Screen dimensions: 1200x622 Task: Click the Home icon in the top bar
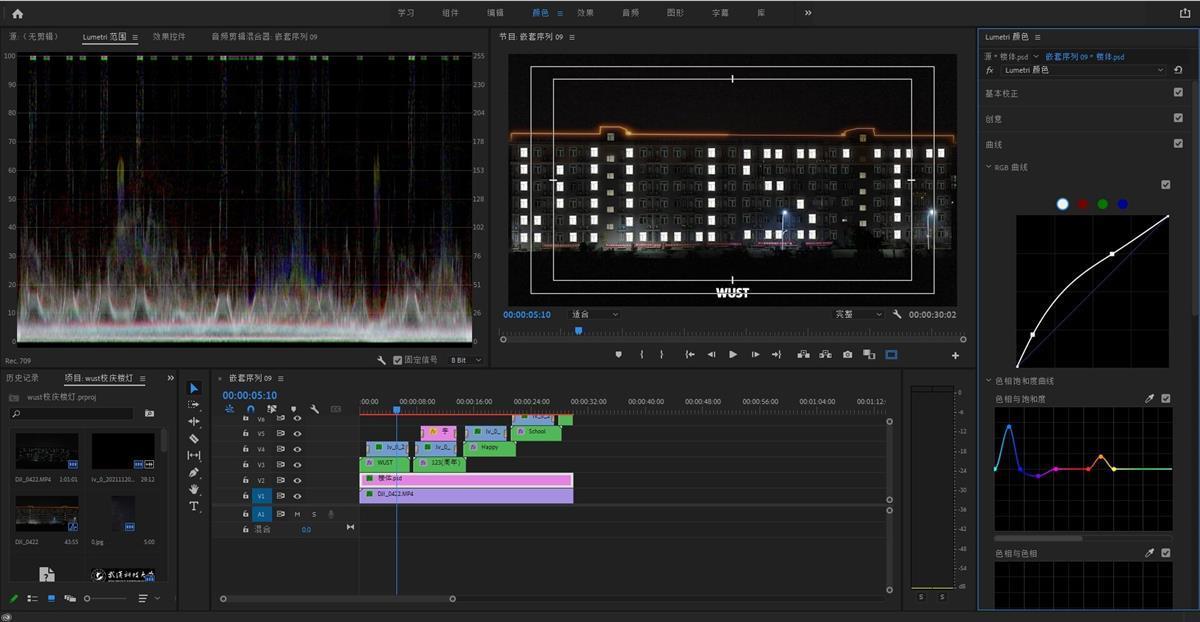tap(17, 13)
